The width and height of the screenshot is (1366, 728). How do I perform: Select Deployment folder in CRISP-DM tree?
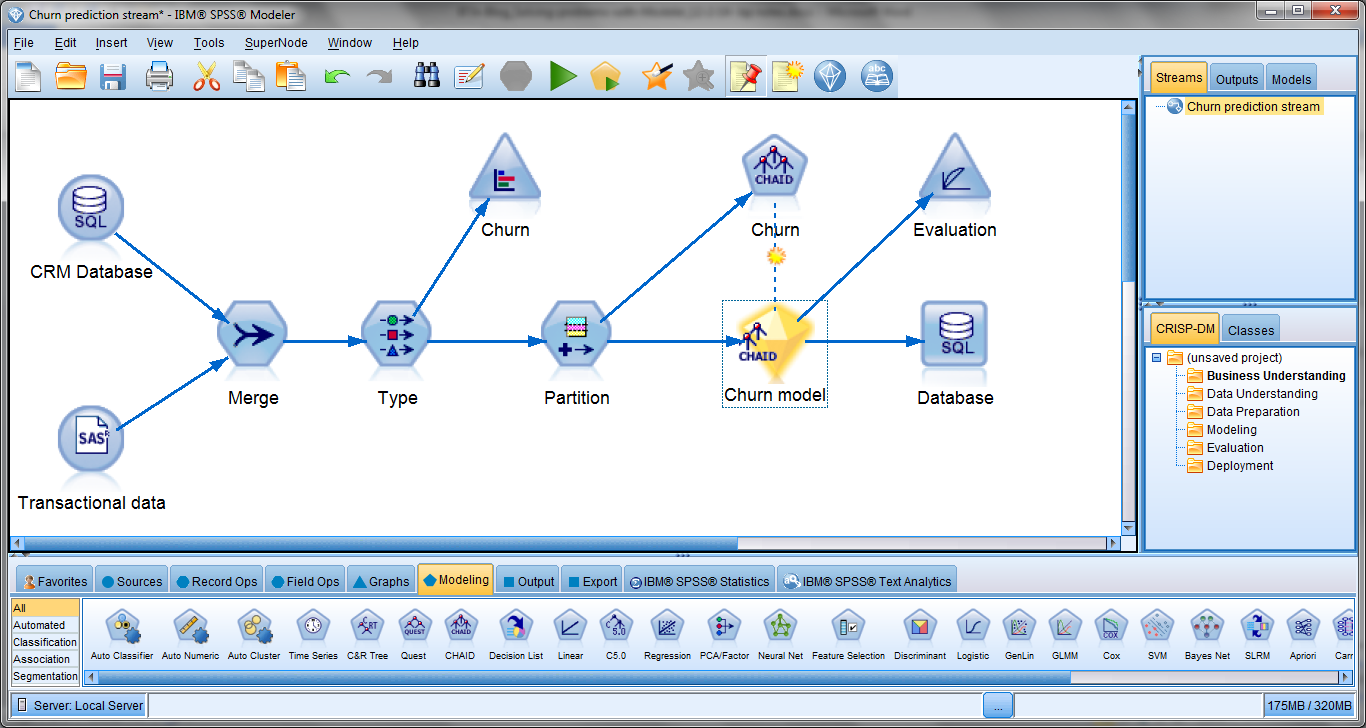click(x=1240, y=466)
